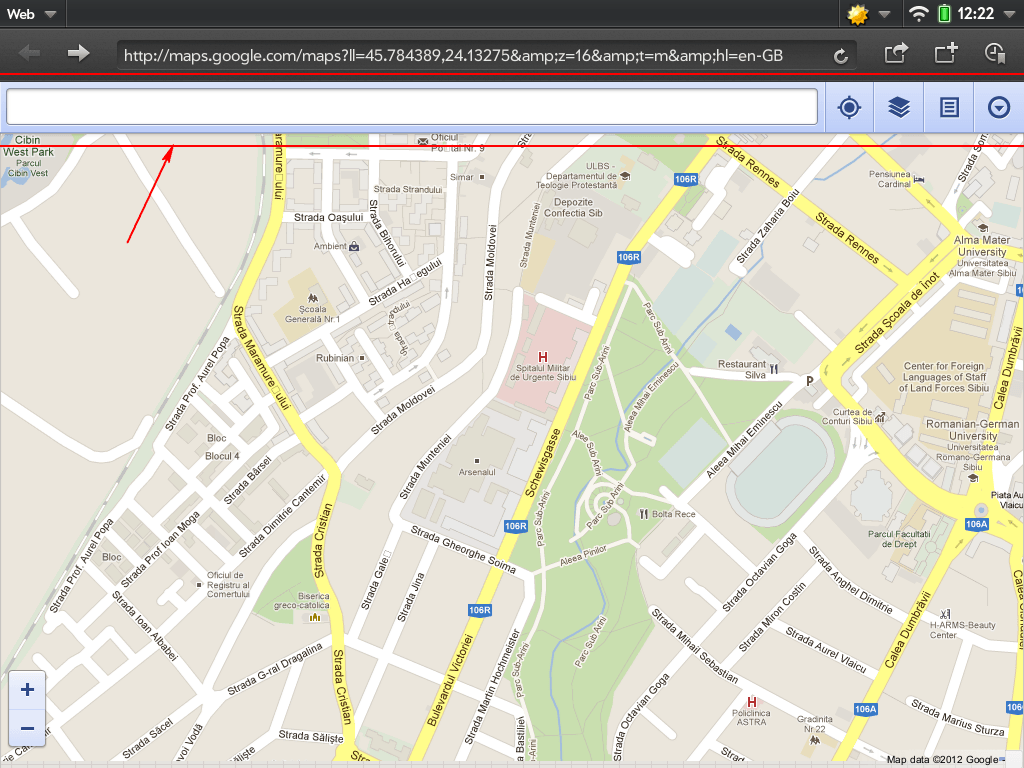The width and height of the screenshot is (1024, 768).
Task: Click the forward navigation arrow
Action: tap(78, 55)
